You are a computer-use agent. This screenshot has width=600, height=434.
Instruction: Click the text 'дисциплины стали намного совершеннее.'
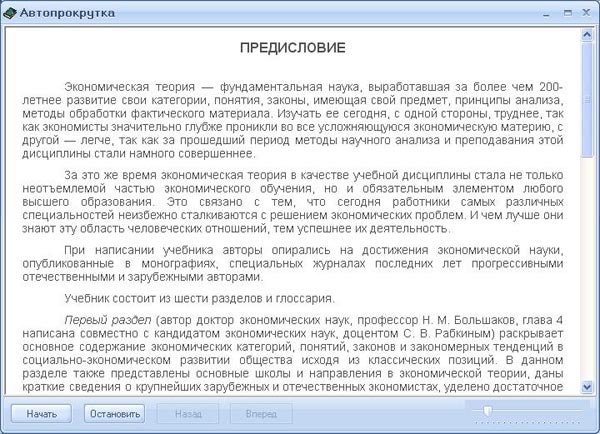139,153
